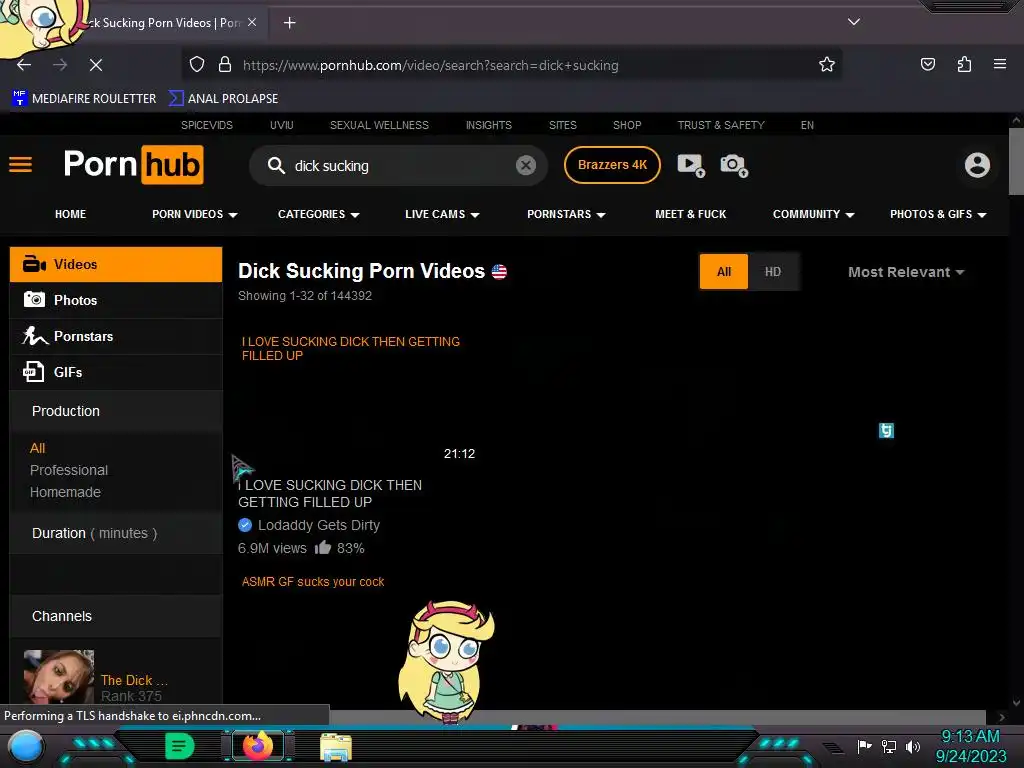1024x768 pixels.
Task: Open the File Explorer taskbar icon
Action: [336, 746]
